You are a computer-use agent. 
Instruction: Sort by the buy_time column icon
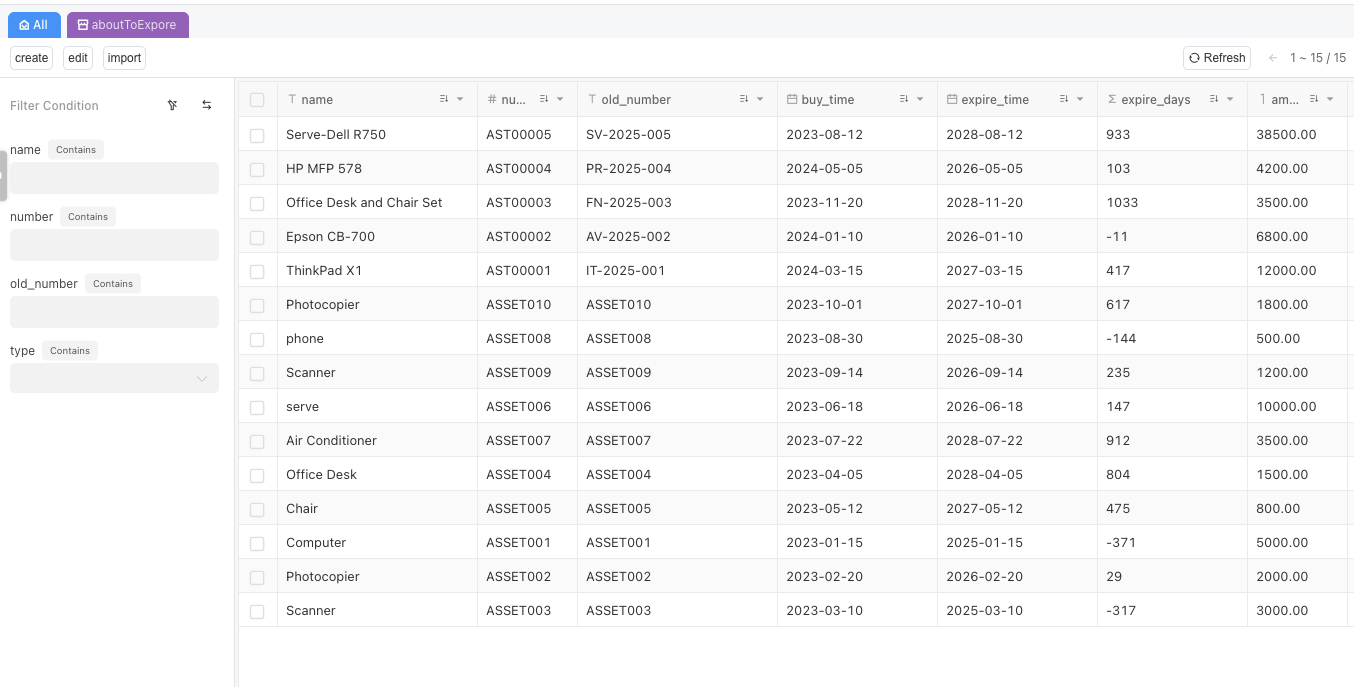click(x=904, y=99)
